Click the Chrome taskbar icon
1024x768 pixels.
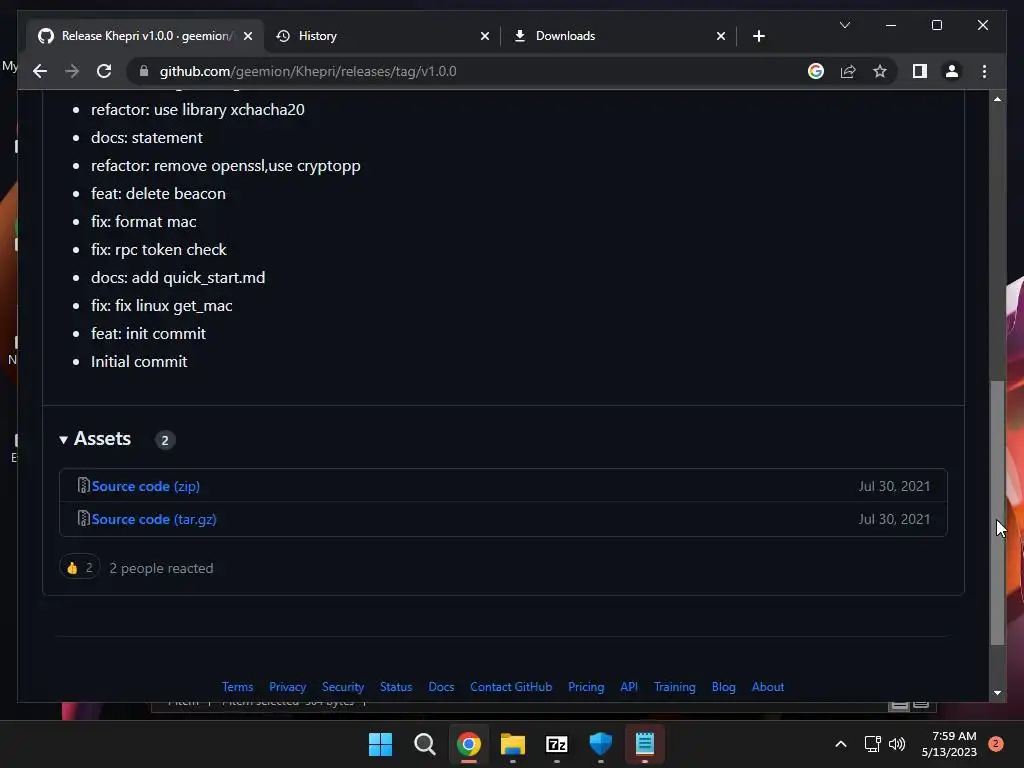[x=469, y=744]
